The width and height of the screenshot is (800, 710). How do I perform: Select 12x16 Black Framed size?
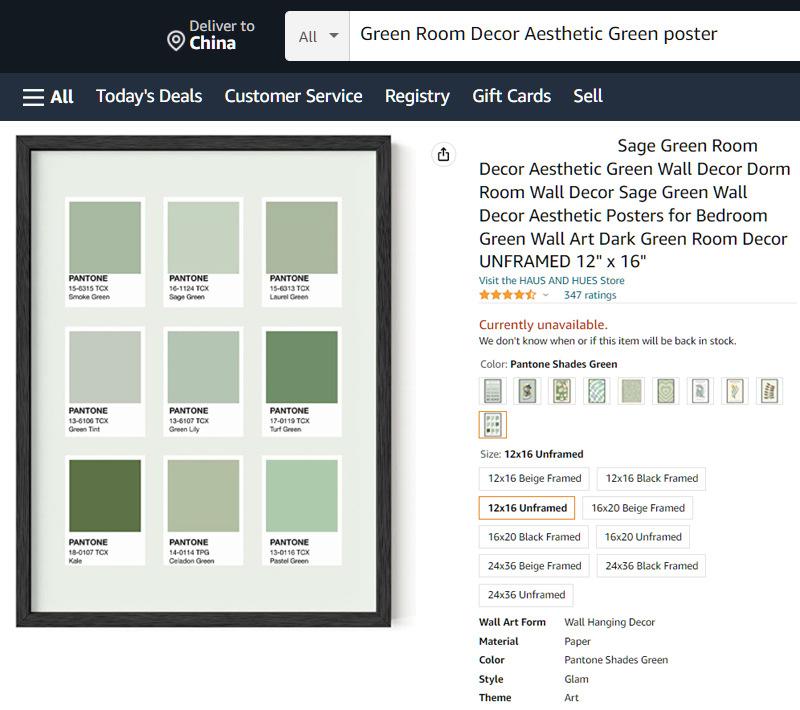(652, 478)
